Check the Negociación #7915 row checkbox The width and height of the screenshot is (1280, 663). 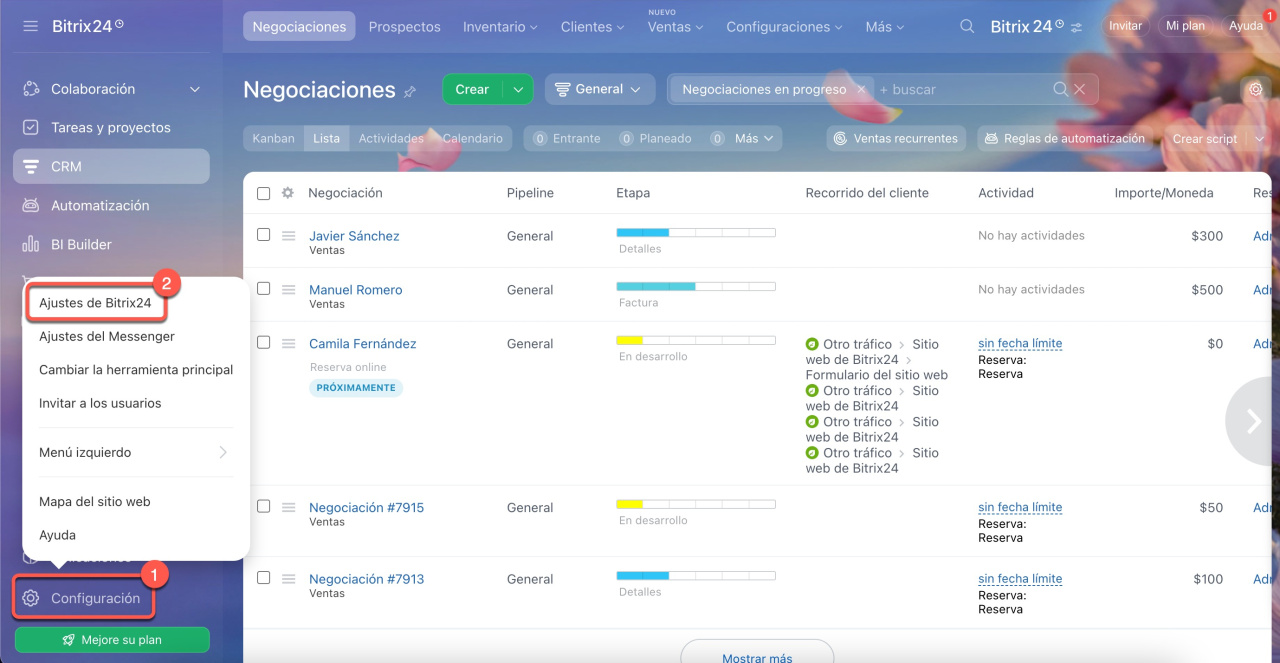tap(263, 507)
